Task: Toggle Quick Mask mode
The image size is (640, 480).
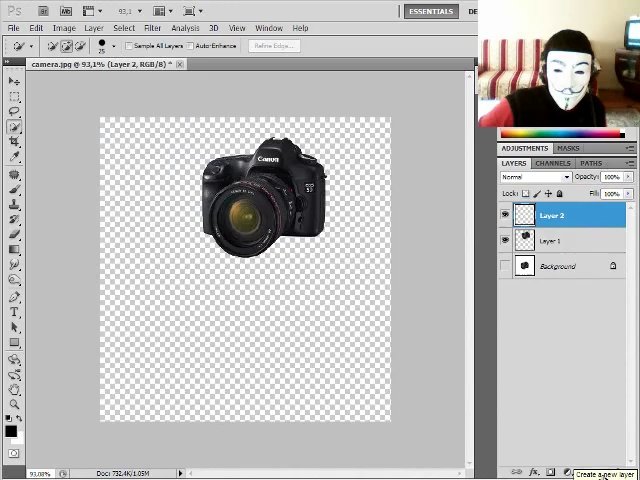Action: click(13, 453)
